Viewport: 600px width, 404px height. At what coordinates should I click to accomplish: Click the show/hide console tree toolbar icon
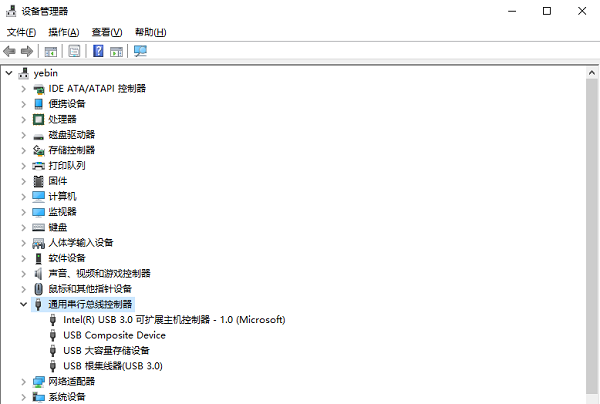pyautogui.click(x=51, y=51)
